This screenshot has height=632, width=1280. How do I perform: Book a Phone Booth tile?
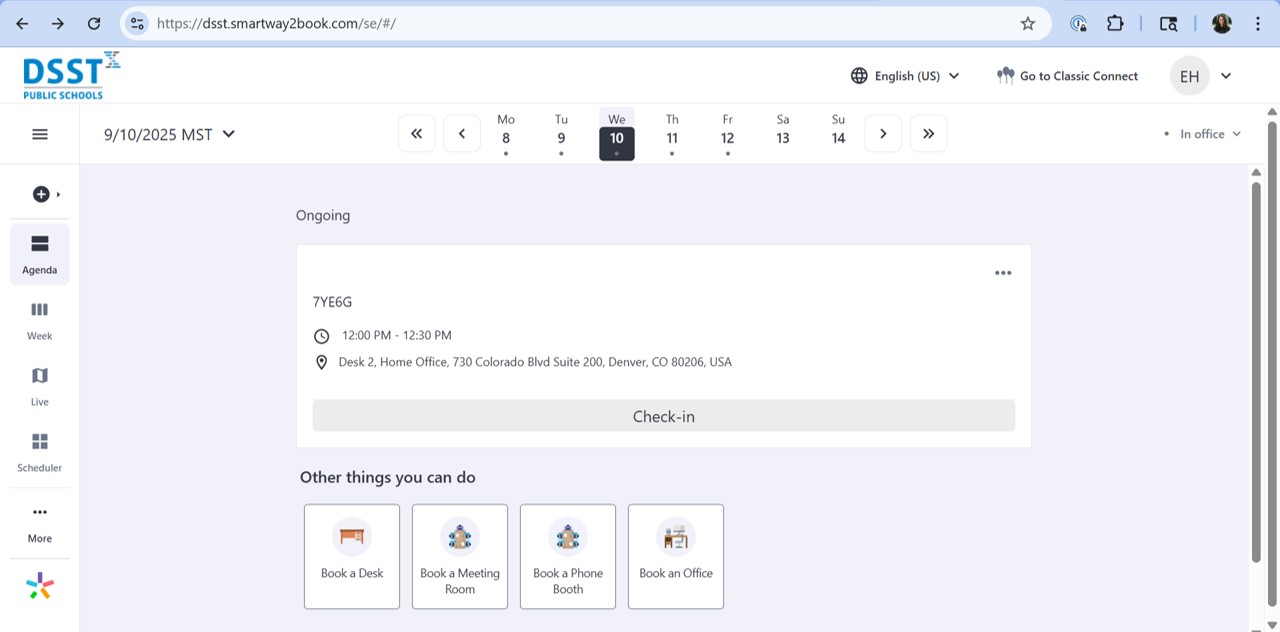pyautogui.click(x=568, y=556)
